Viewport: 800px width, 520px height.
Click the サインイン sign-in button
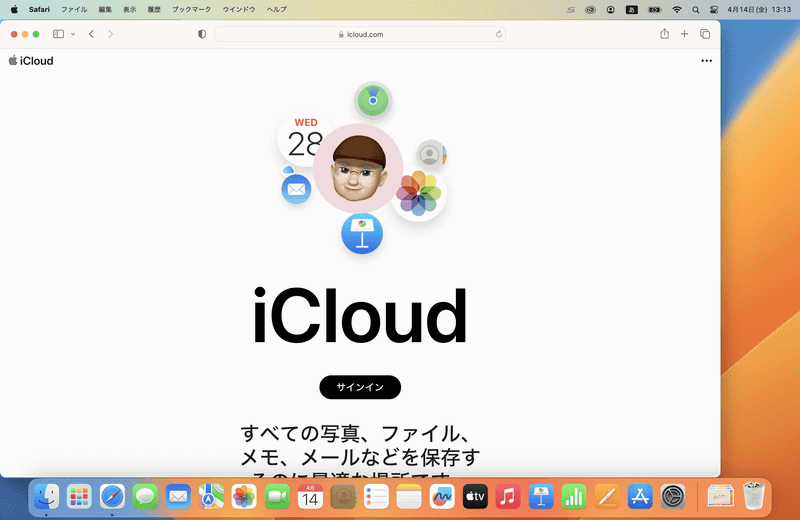tap(360, 387)
